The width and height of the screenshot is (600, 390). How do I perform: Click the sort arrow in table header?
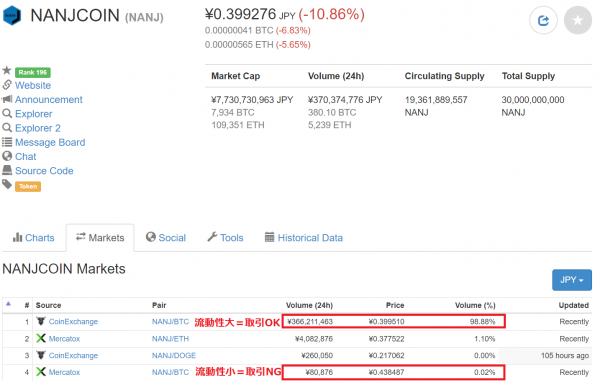click(8, 304)
